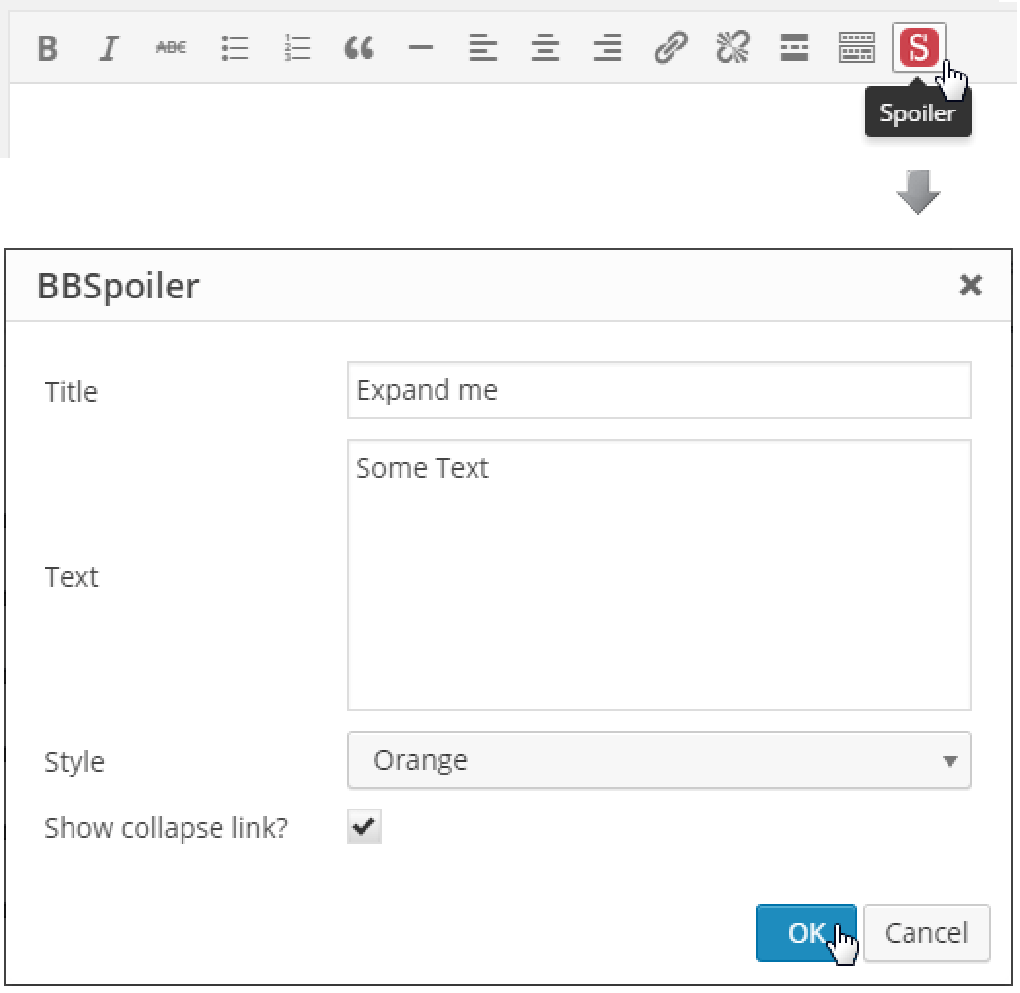
Task: Insert a horizontal line
Action: pyautogui.click(x=421, y=47)
